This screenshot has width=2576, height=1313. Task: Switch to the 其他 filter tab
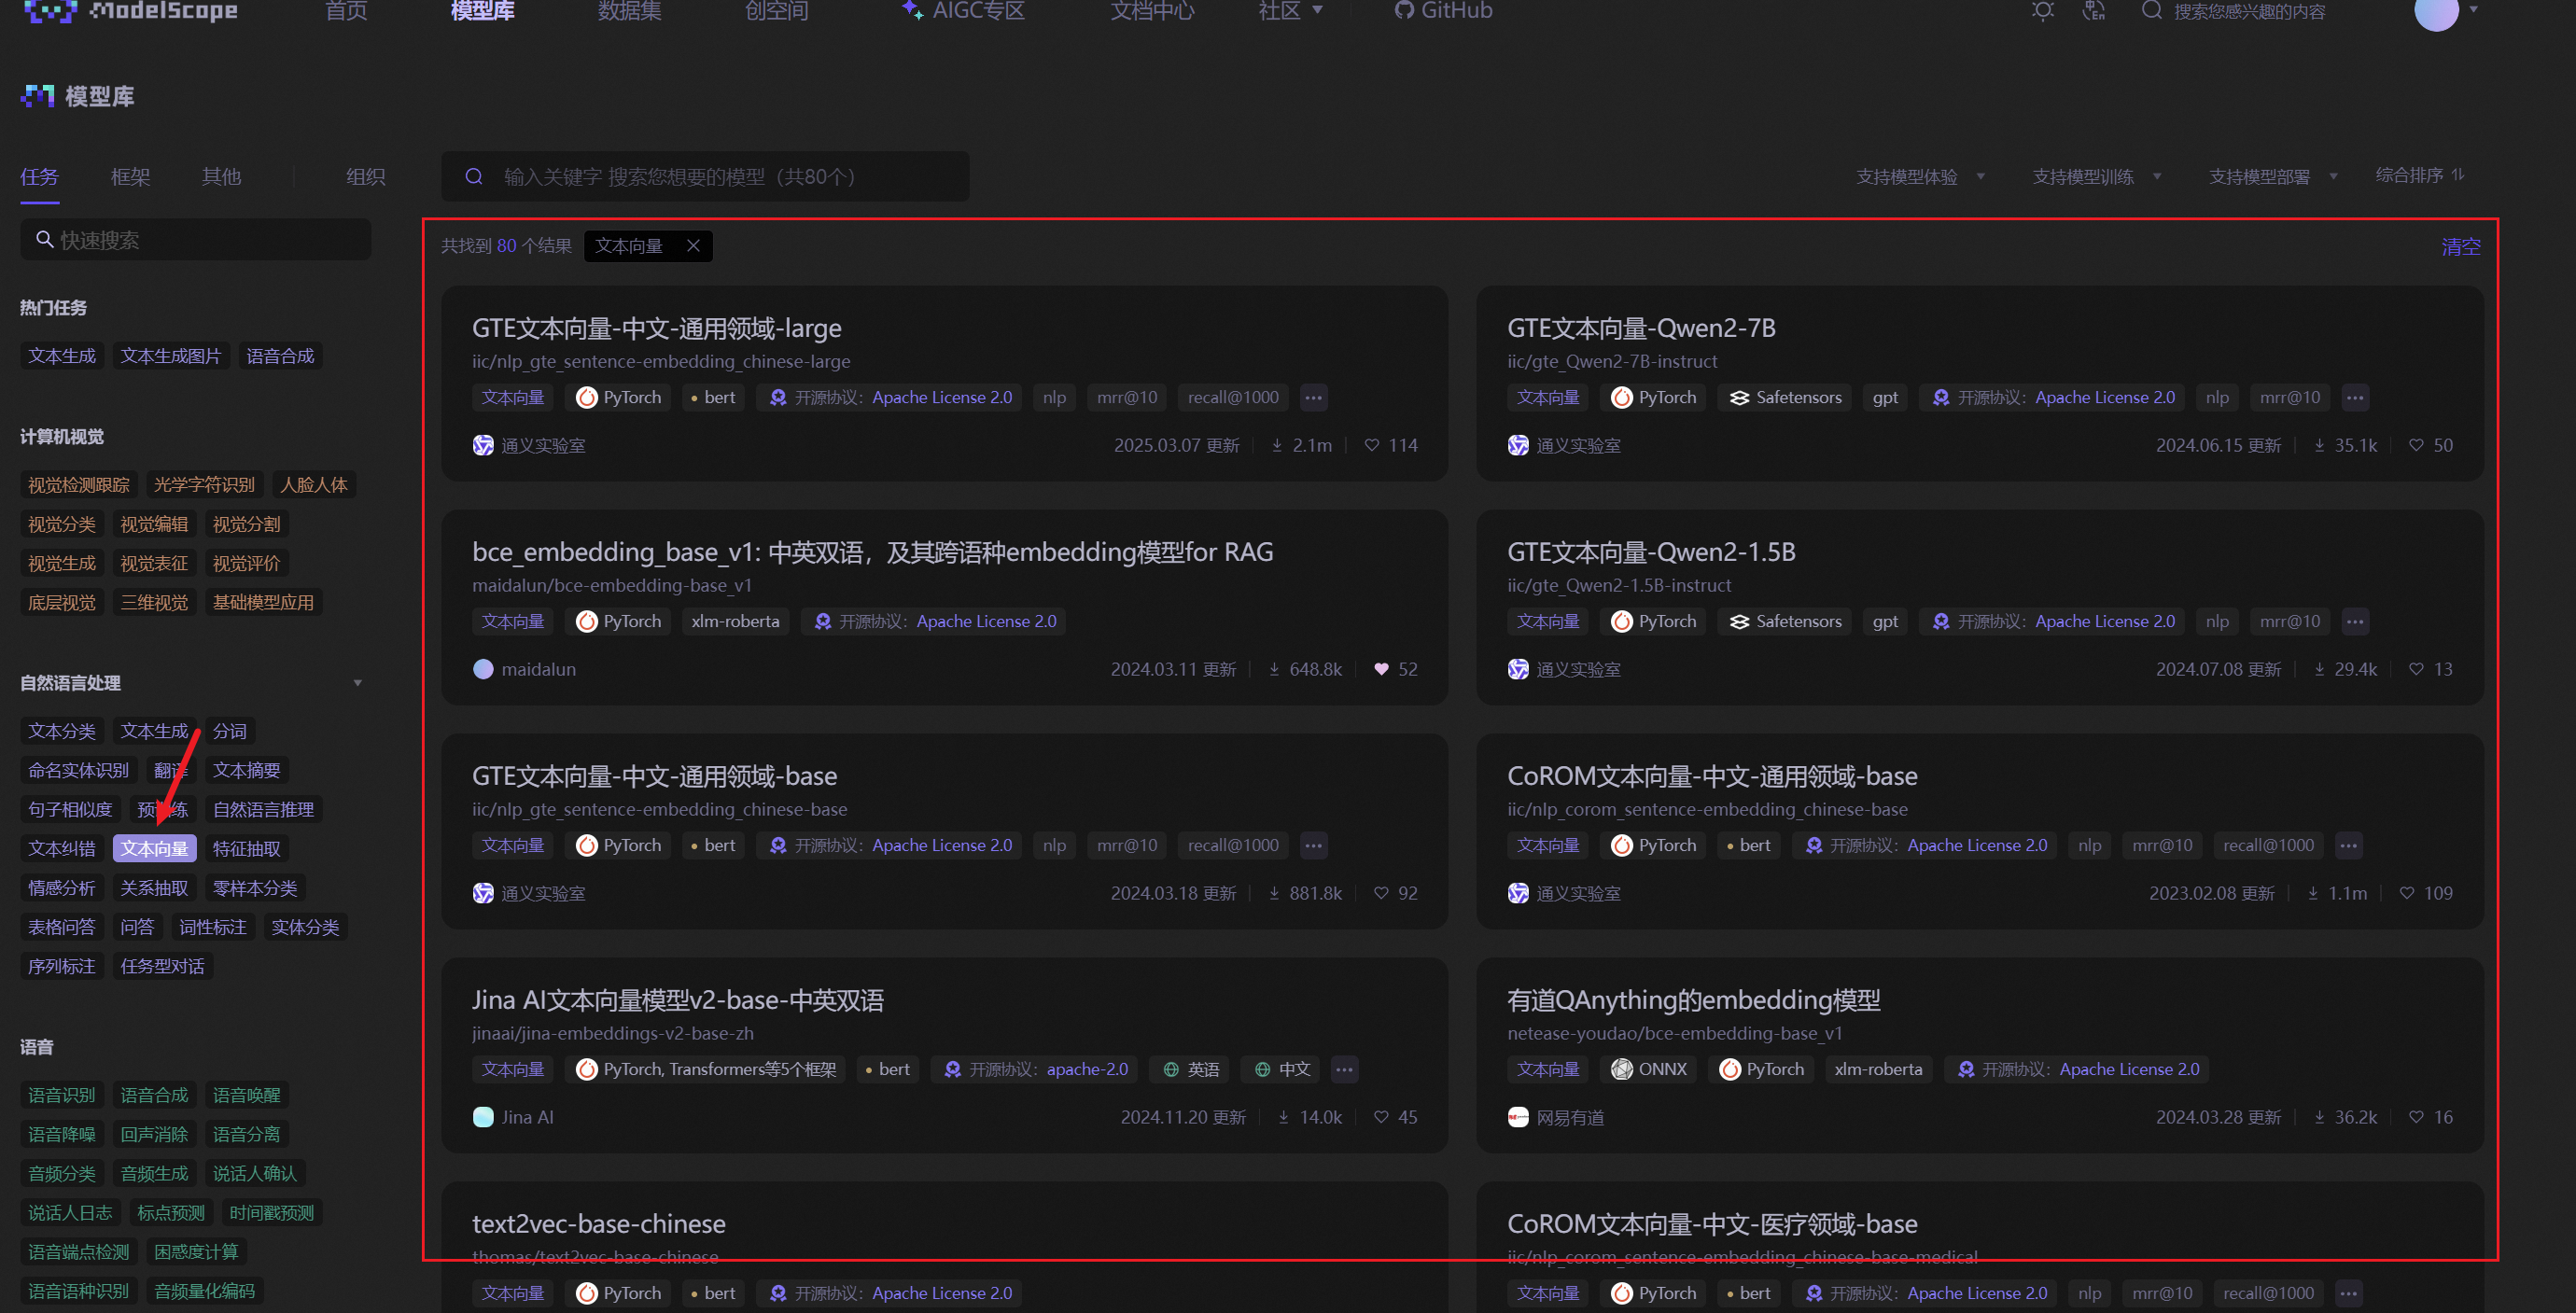(221, 177)
